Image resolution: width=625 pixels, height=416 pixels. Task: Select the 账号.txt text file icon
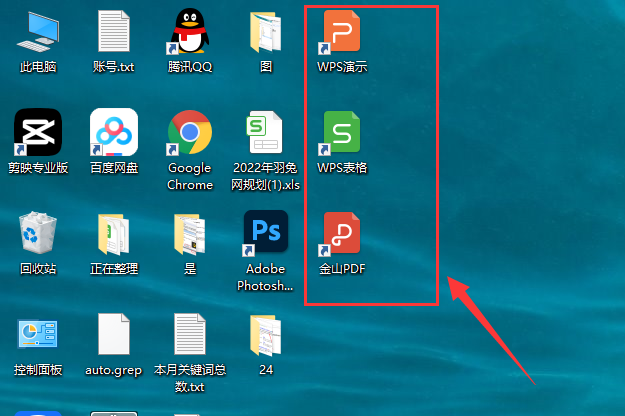(114, 31)
